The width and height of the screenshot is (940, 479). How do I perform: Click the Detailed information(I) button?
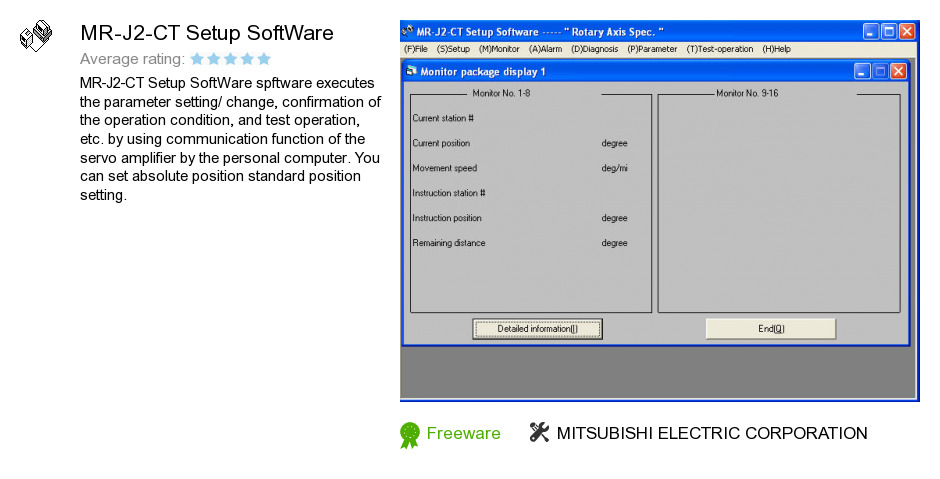tap(537, 329)
